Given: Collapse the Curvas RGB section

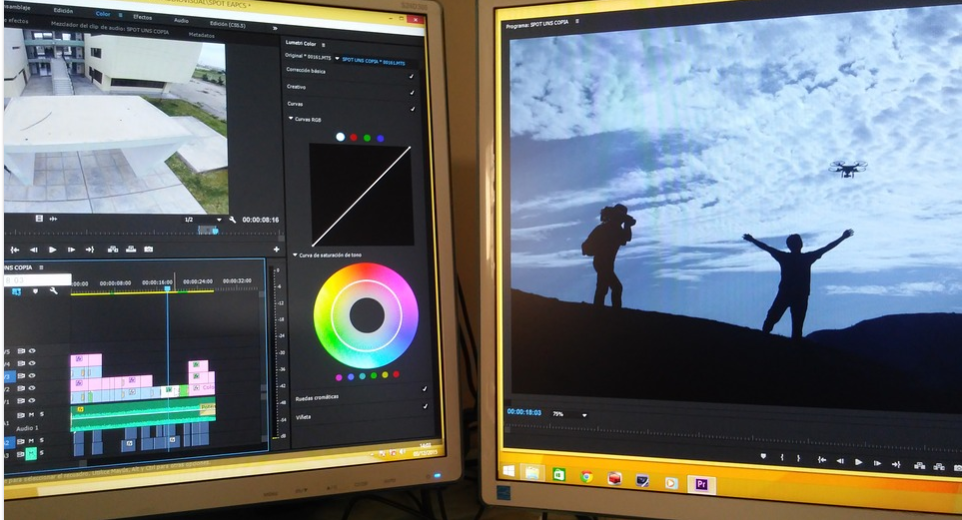Looking at the screenshot, I should coord(291,119).
